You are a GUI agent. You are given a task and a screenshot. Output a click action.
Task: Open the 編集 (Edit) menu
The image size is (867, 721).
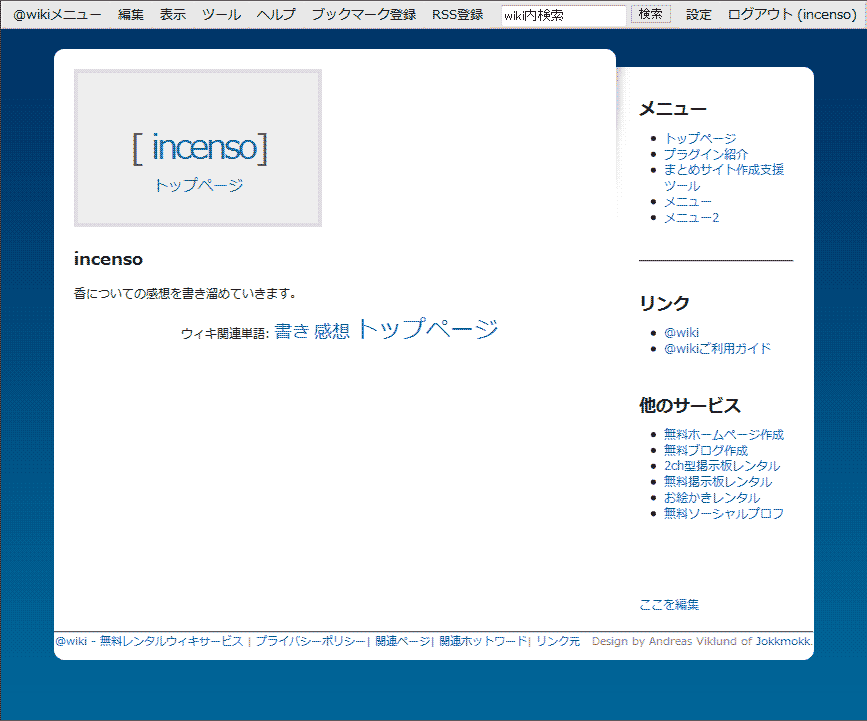(x=130, y=14)
